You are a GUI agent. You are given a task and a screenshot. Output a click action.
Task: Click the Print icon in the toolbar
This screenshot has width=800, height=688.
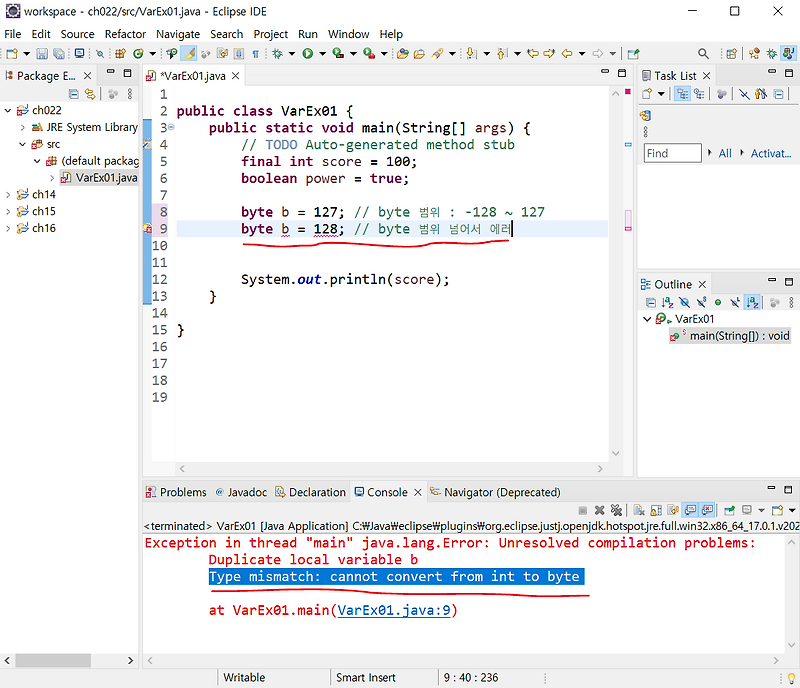[78, 53]
